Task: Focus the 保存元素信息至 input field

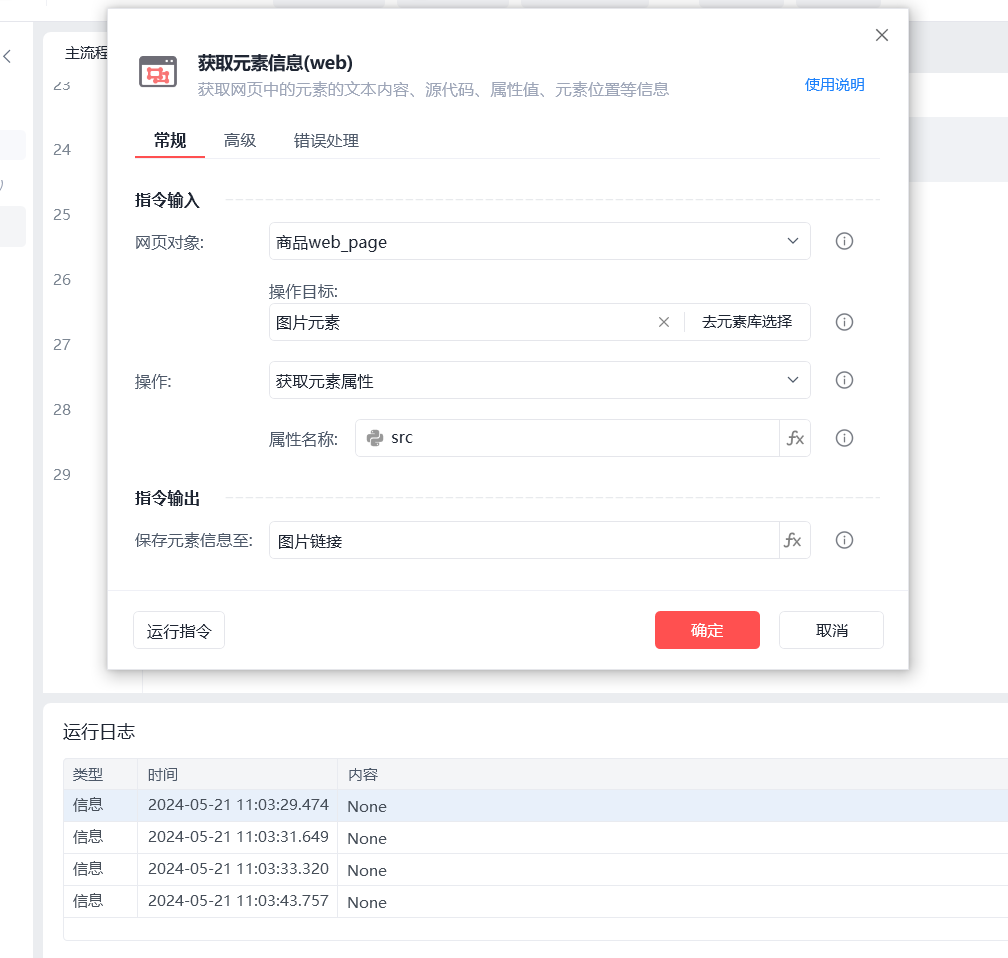Action: tap(524, 540)
